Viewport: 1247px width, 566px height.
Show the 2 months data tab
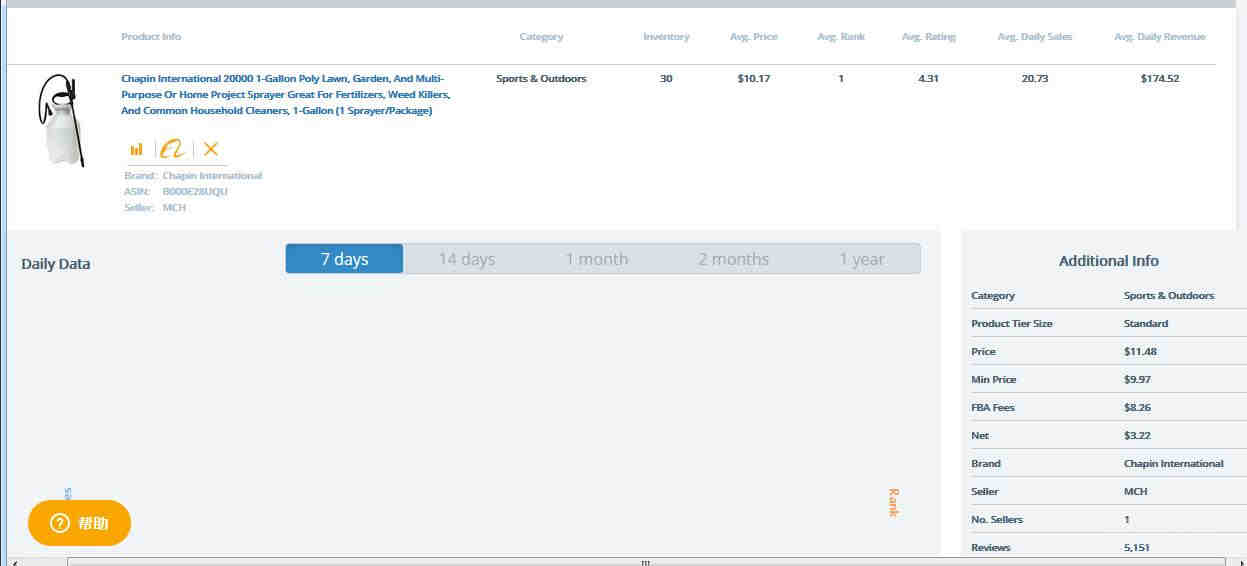733,259
